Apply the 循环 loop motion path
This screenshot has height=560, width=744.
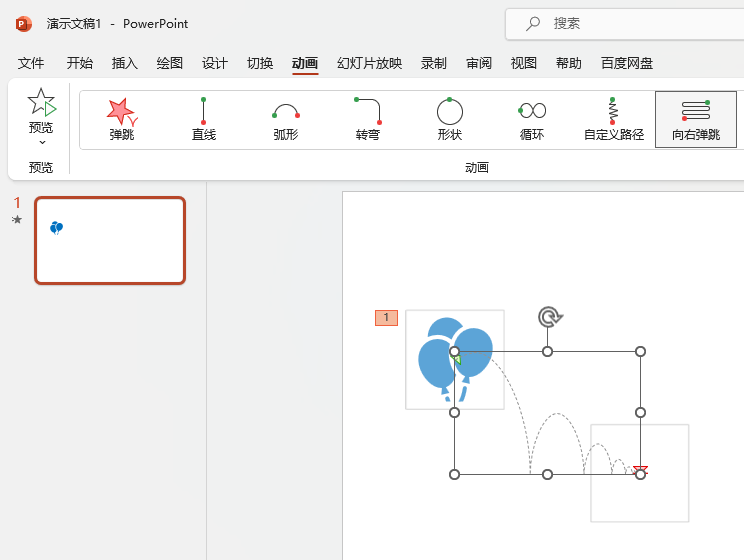point(532,120)
